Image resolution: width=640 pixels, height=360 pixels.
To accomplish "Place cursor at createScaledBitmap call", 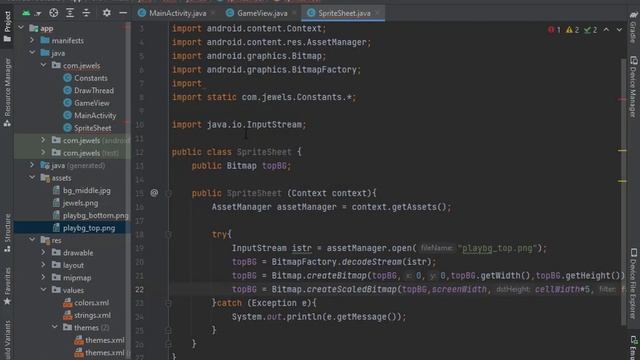I will coord(351,289).
